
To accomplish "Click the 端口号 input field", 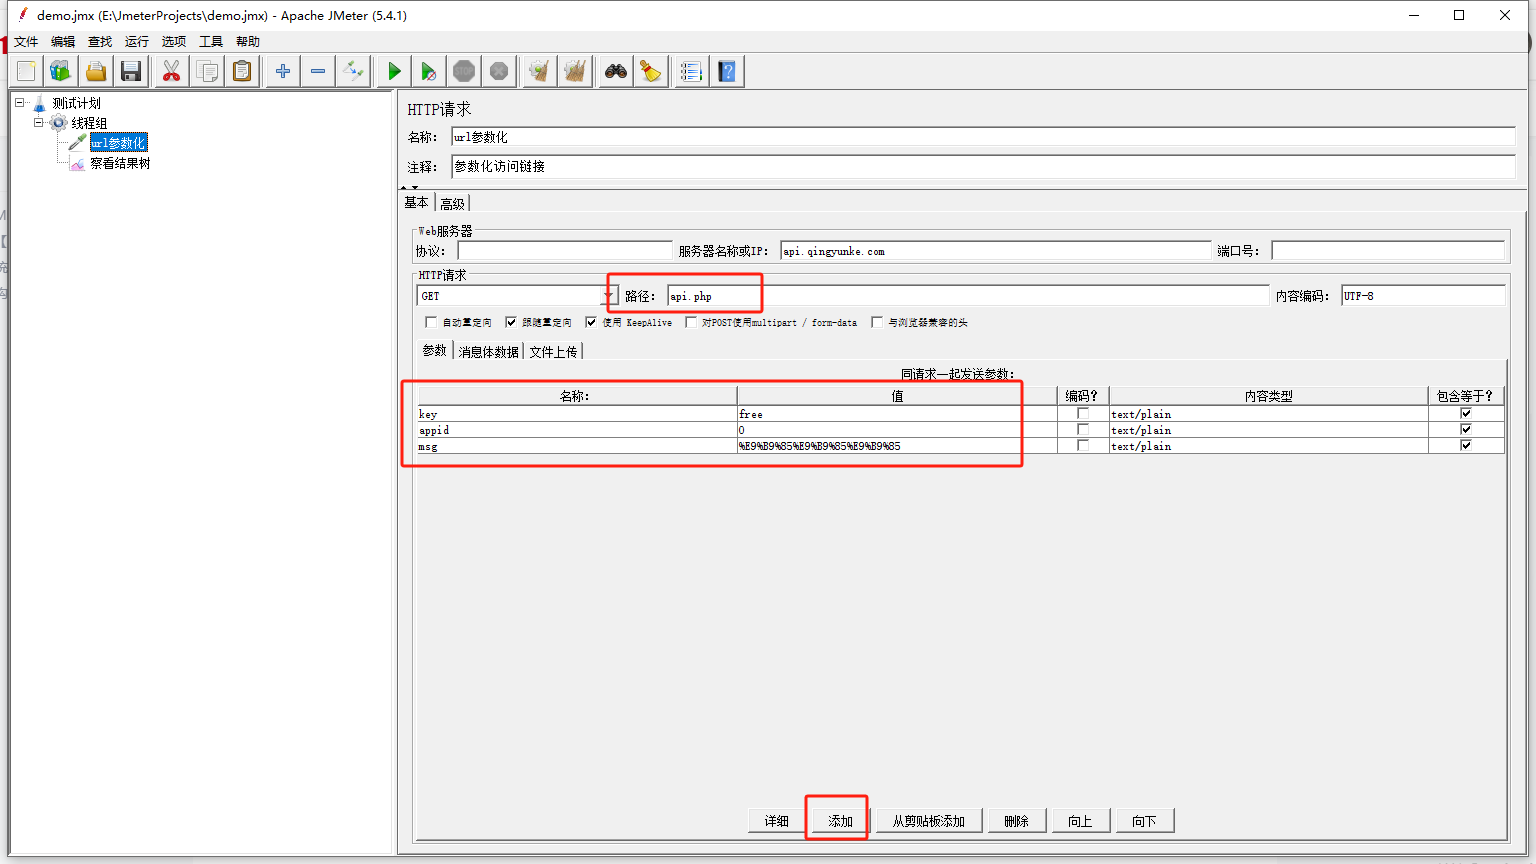I will point(1388,251).
